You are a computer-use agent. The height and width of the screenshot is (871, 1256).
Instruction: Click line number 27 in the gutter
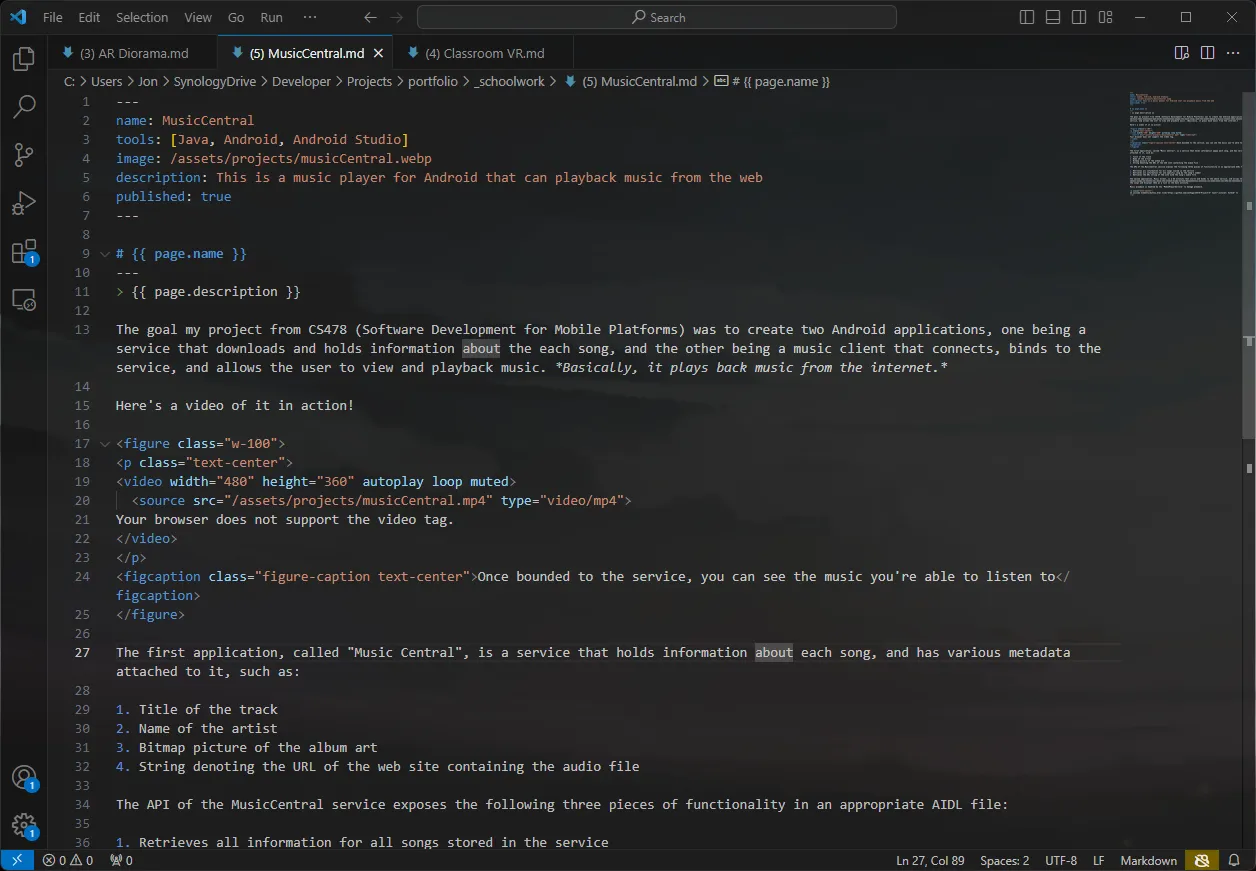point(82,653)
